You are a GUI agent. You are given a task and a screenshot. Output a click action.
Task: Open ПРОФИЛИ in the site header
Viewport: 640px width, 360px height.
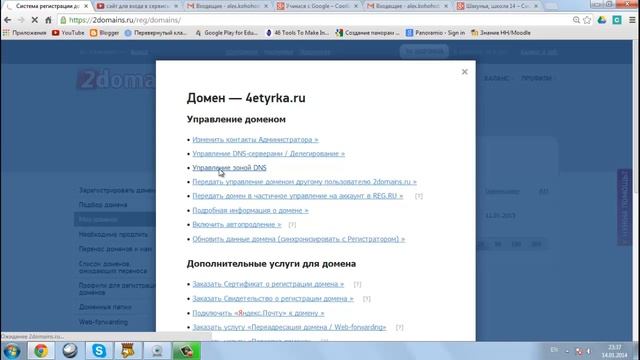click(x=536, y=78)
